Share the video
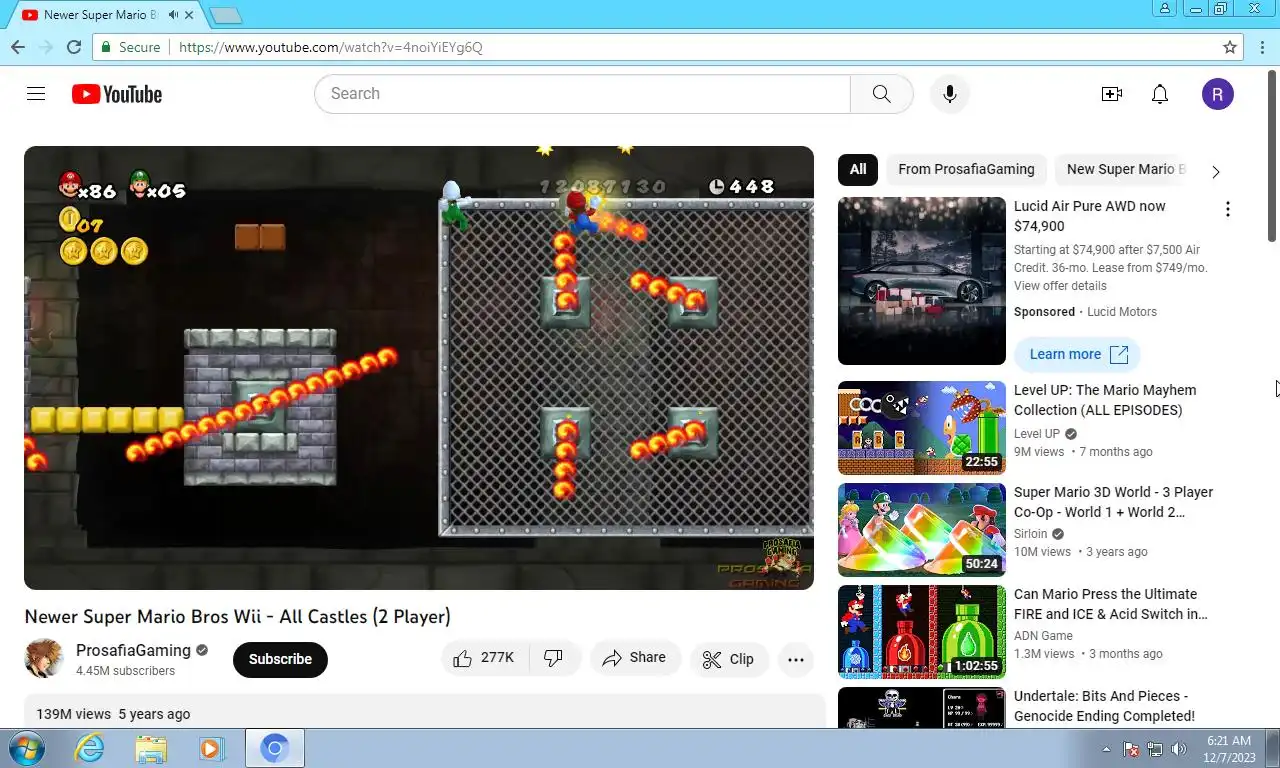 click(x=634, y=658)
